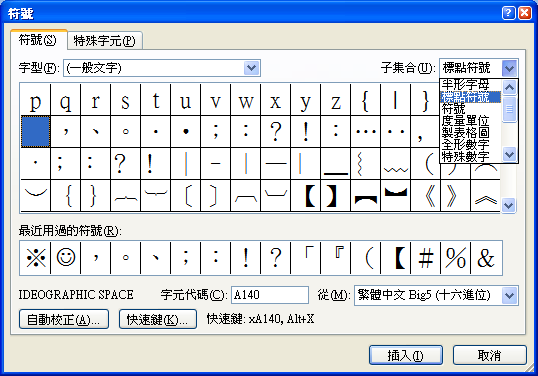Collapse the 子集合 subset dropdown arrow

click(x=509, y=68)
